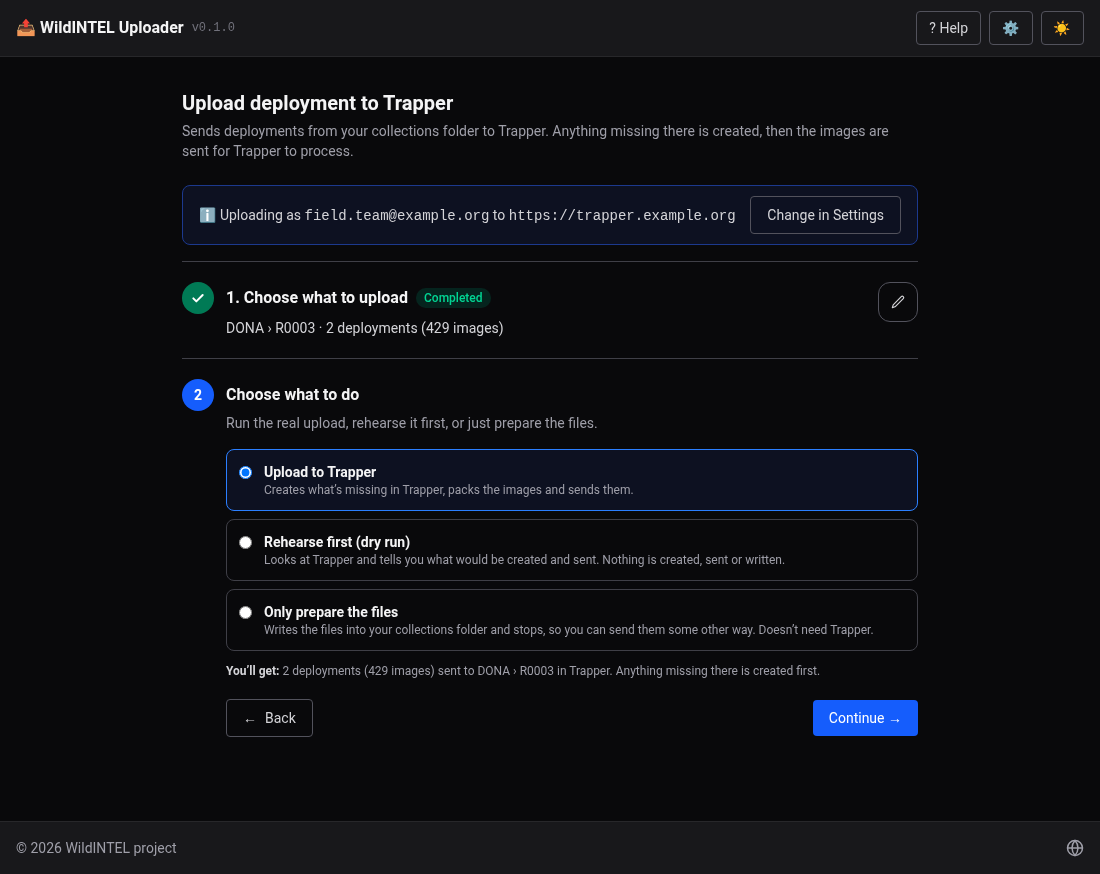
Task: Click the blue step 2 number badge
Action: pyautogui.click(x=198, y=395)
